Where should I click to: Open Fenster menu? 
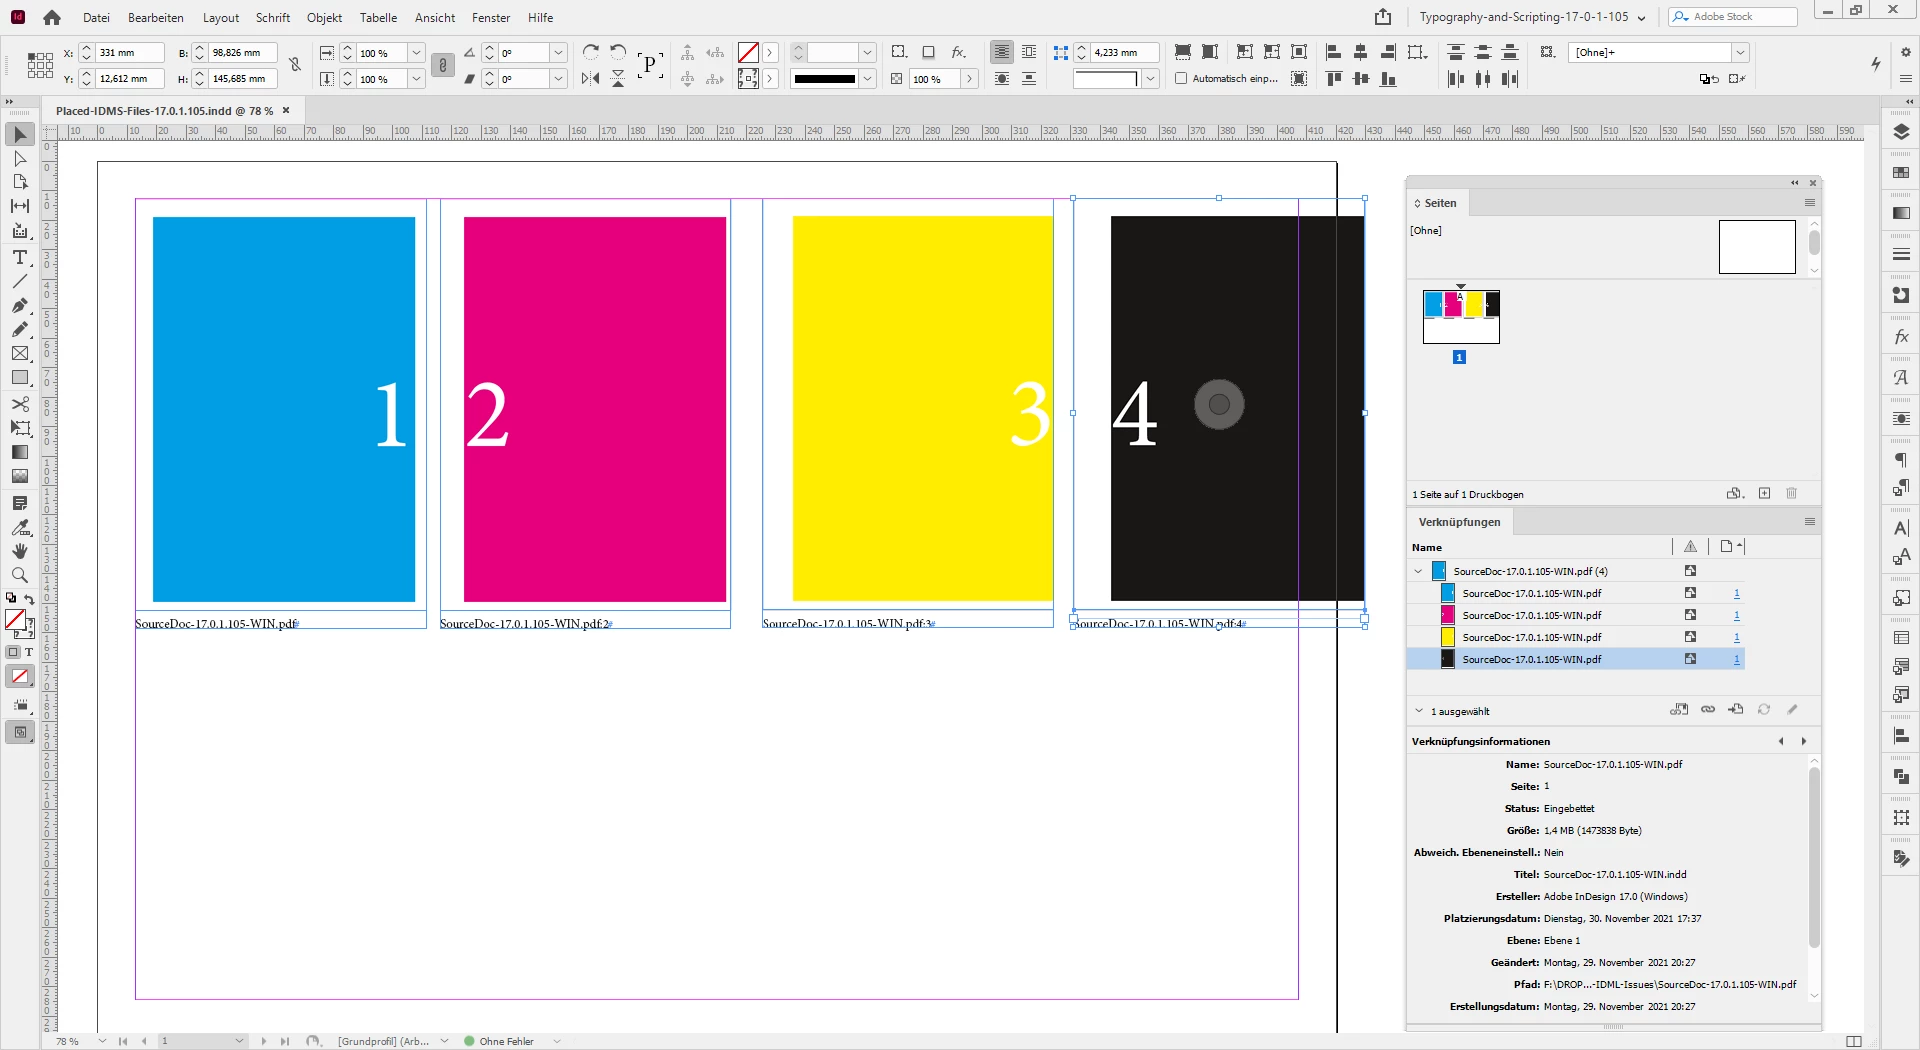[x=491, y=17]
